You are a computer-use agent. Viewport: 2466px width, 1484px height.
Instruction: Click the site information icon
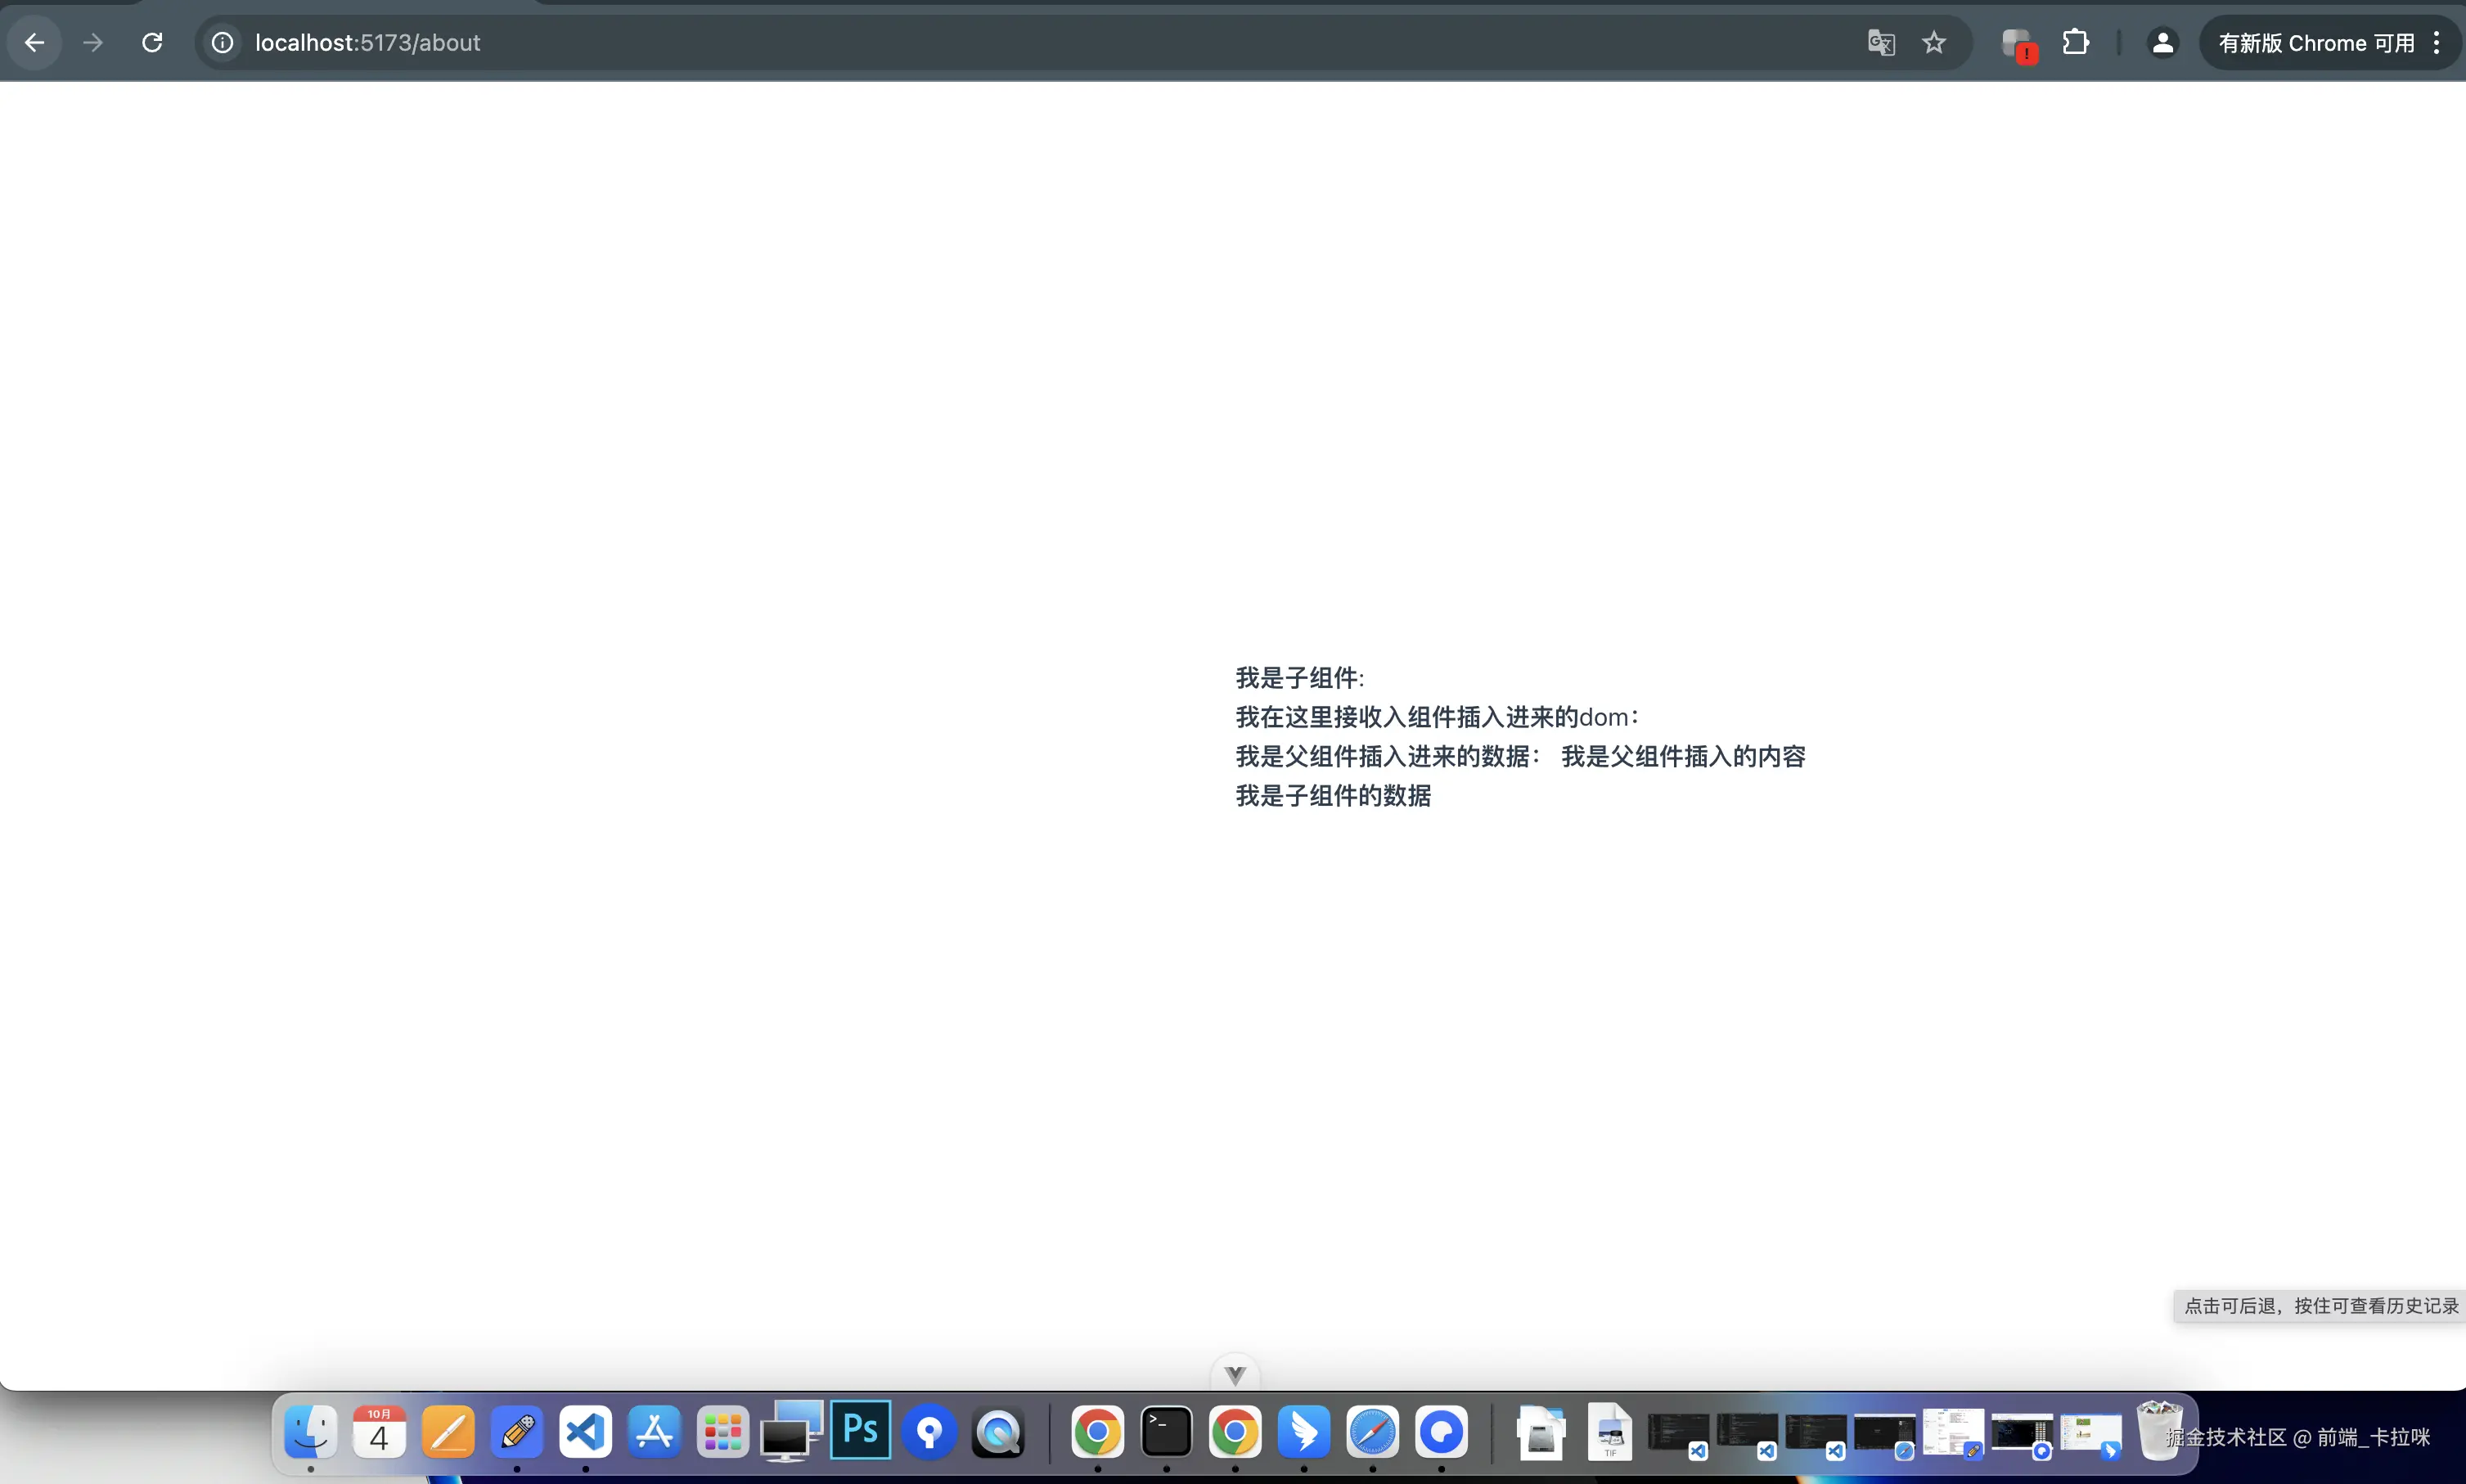coord(222,43)
